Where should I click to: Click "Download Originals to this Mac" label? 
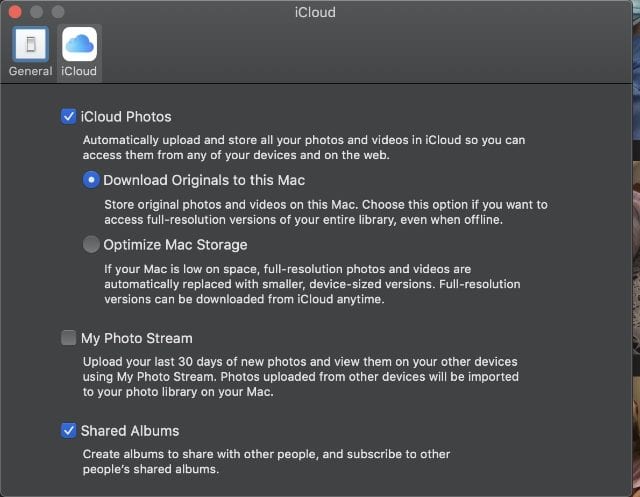pyautogui.click(x=204, y=181)
